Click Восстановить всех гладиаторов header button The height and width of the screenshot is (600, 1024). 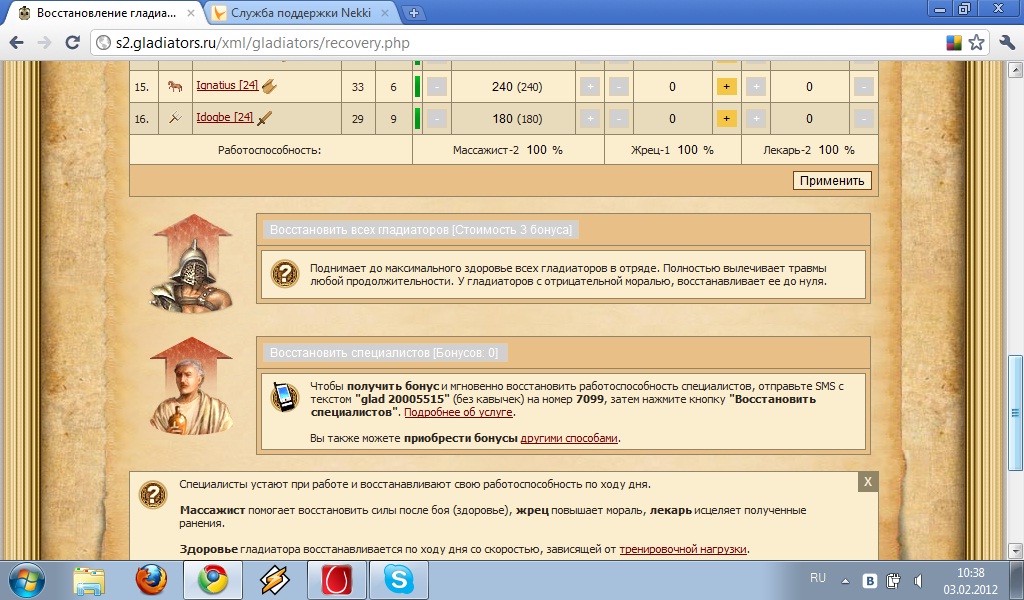coord(421,230)
